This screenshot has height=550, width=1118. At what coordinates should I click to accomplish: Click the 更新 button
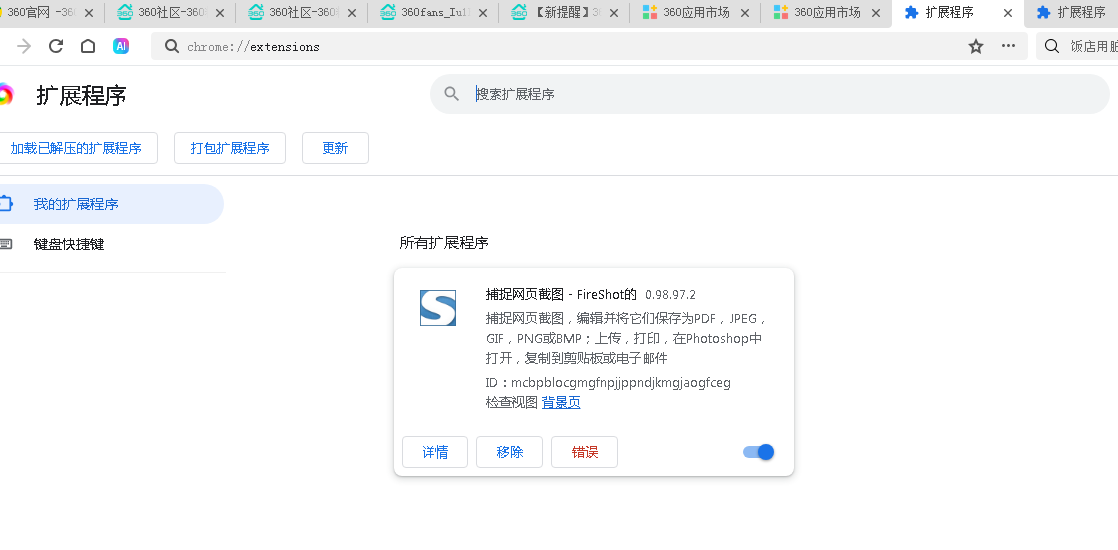click(x=335, y=148)
